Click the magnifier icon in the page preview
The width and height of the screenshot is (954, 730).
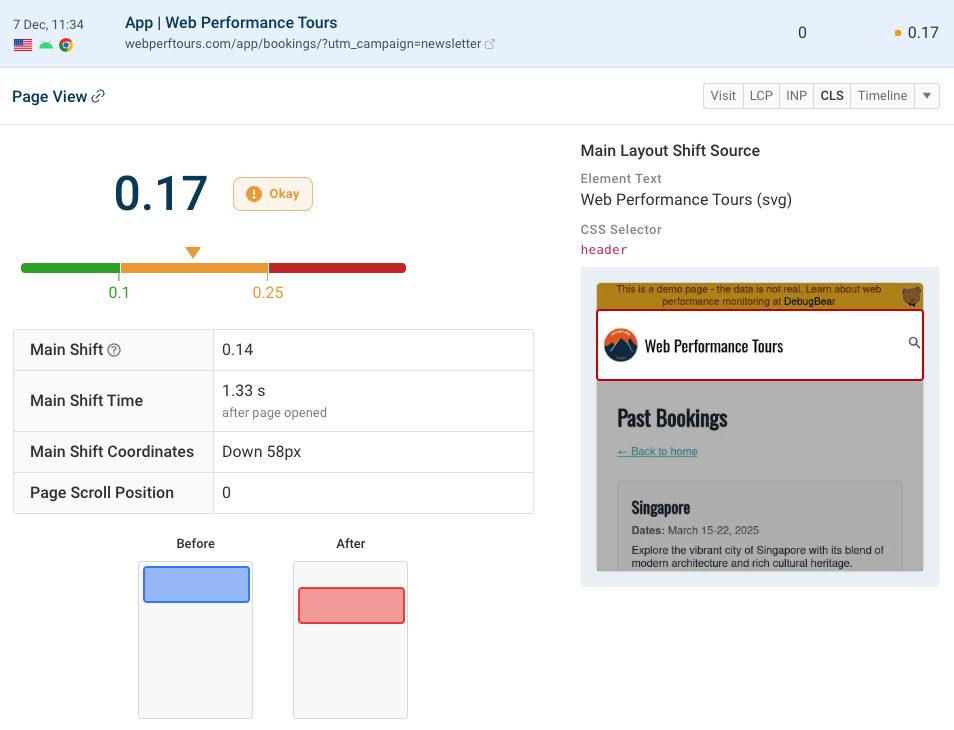(x=913, y=342)
